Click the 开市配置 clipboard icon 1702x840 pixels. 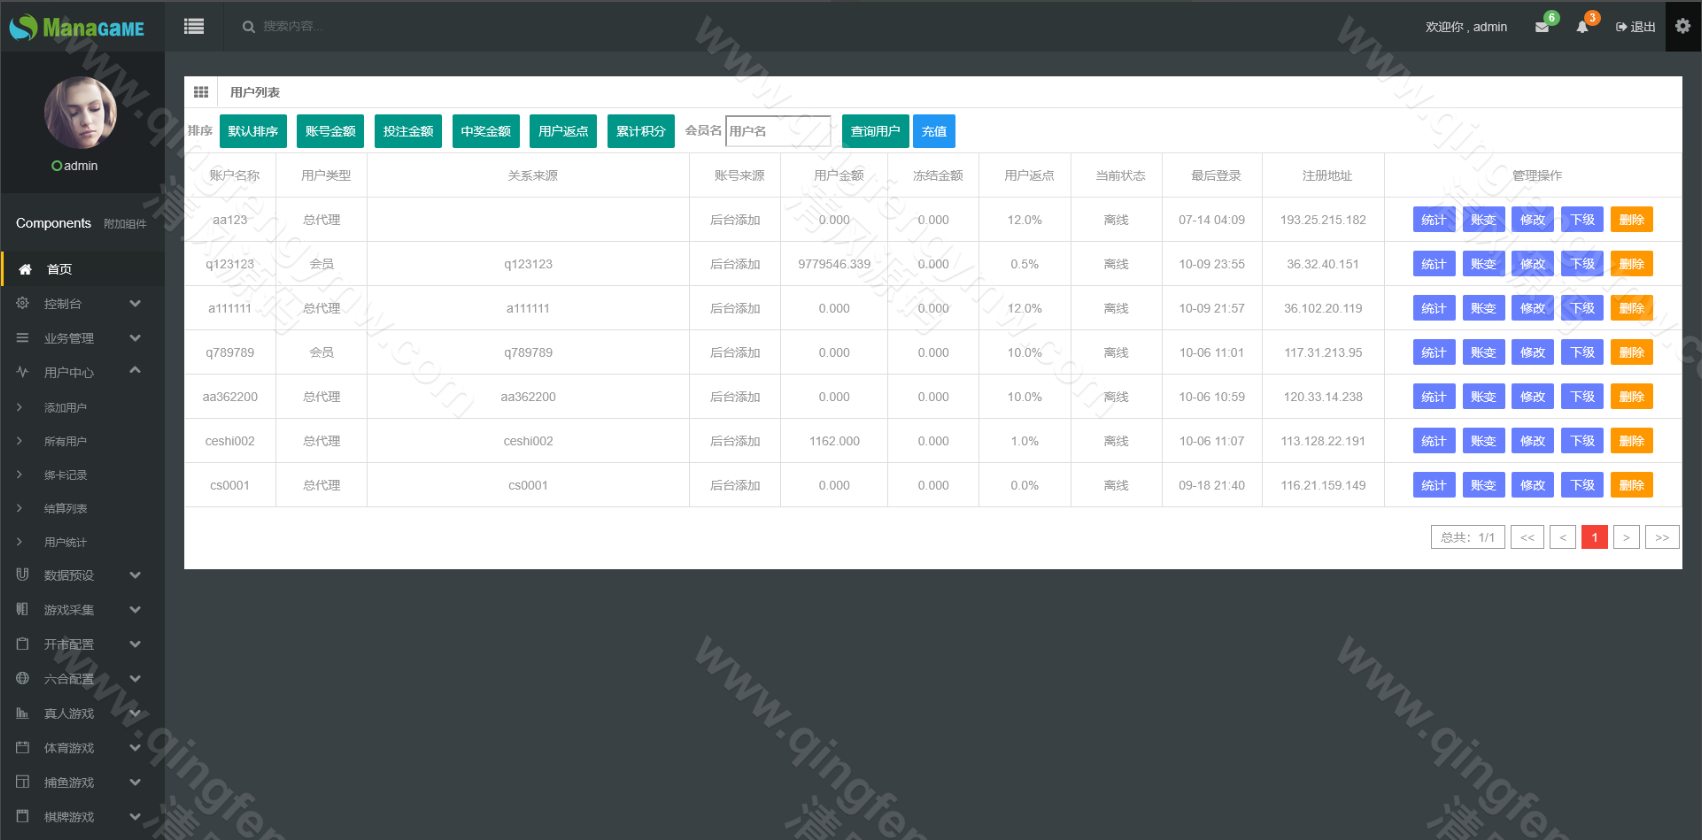(x=22, y=644)
